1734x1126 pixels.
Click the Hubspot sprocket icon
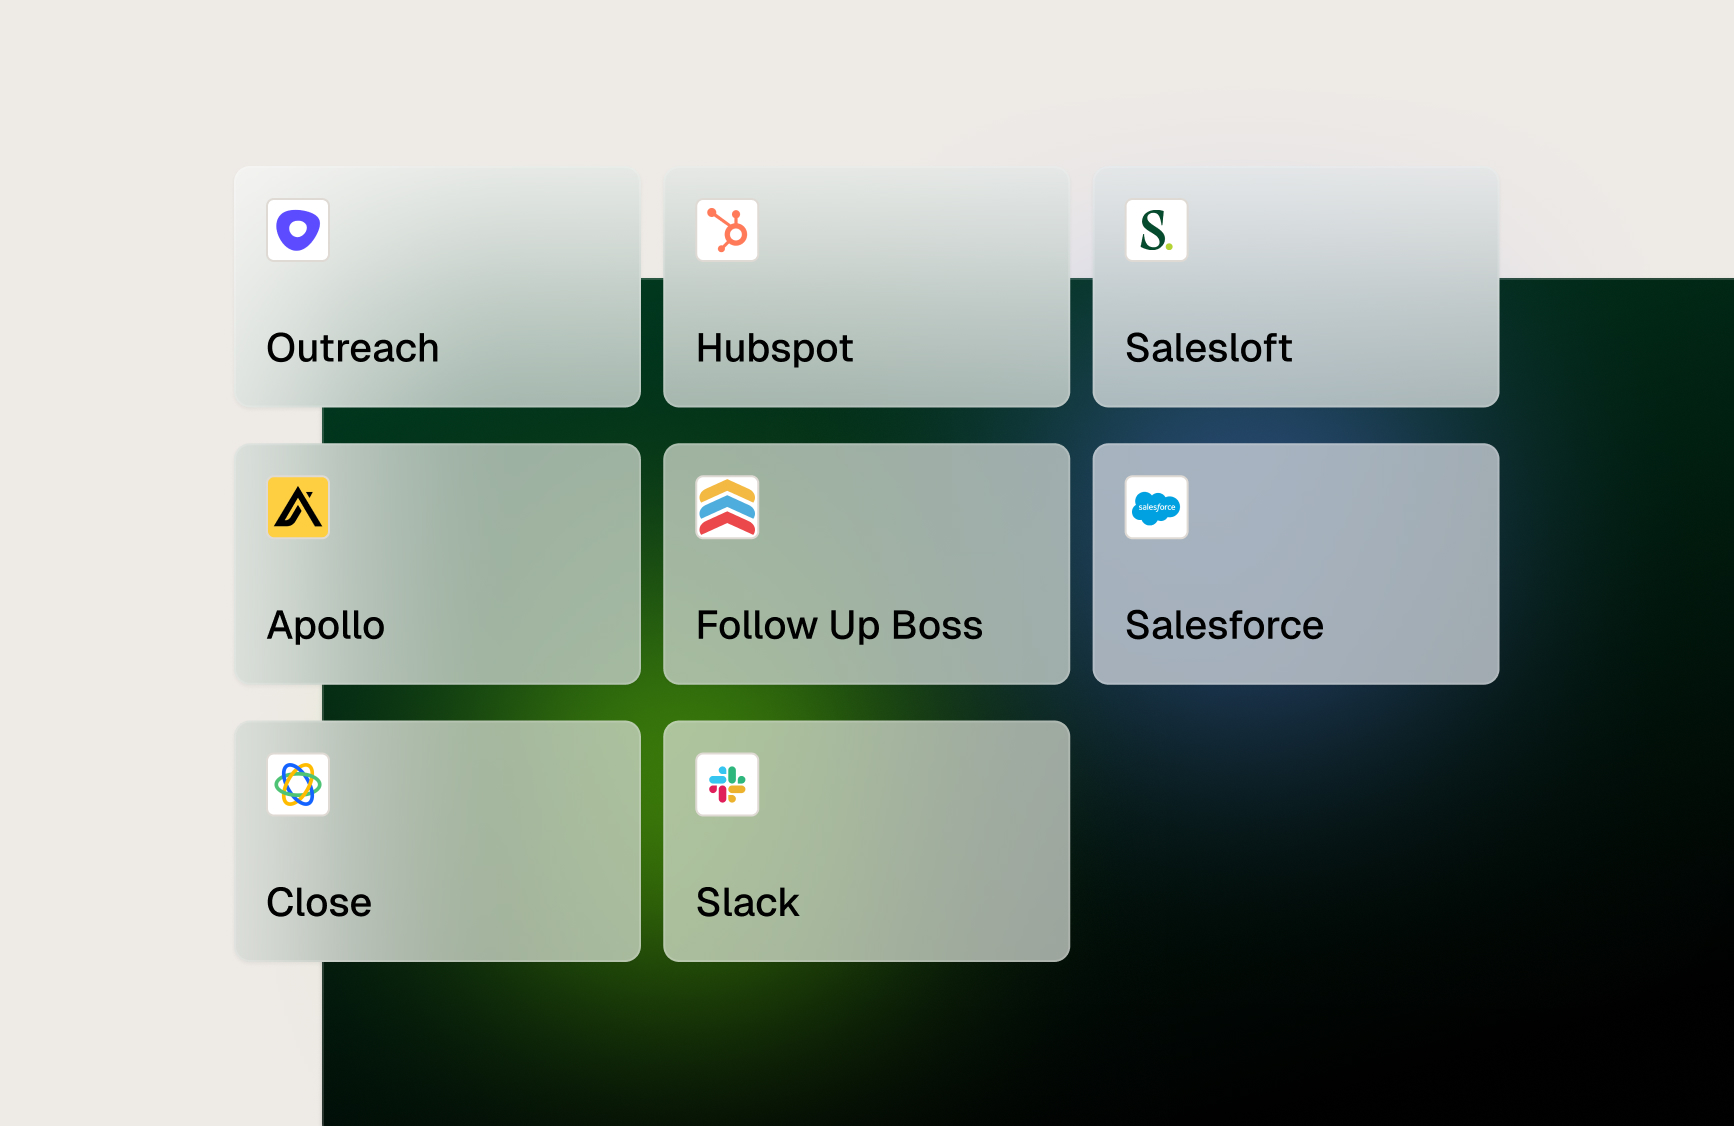pyautogui.click(x=727, y=230)
